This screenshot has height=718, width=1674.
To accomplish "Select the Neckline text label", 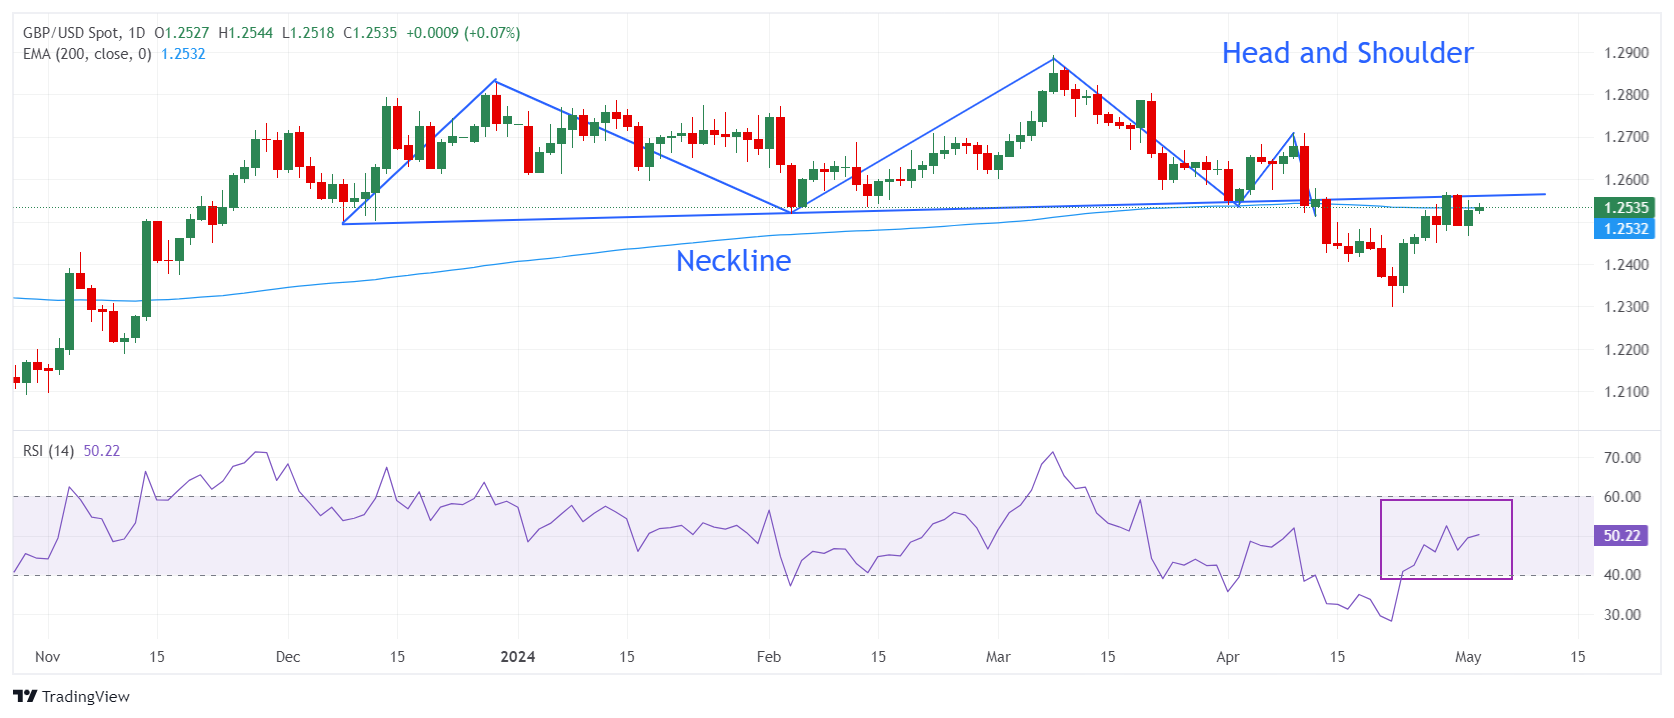I will pos(733,261).
